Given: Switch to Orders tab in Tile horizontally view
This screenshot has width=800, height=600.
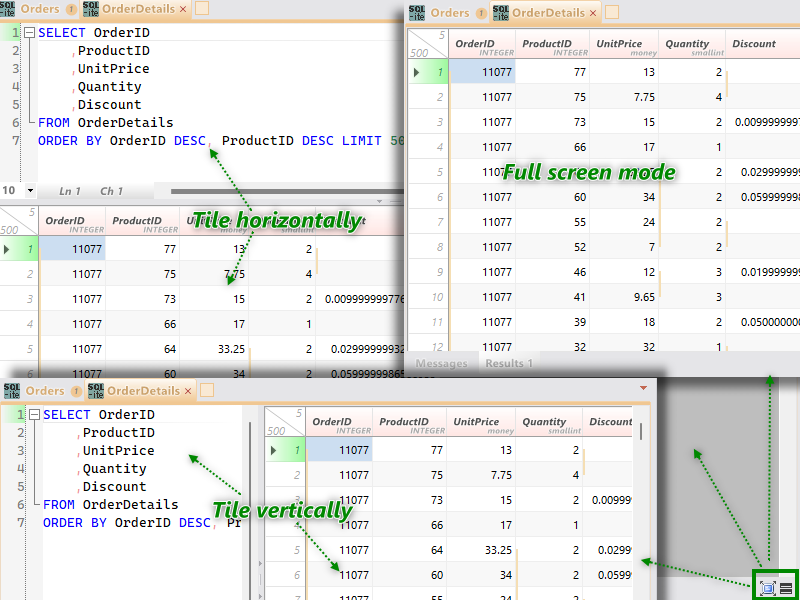Looking at the screenshot, I should coord(39,9).
